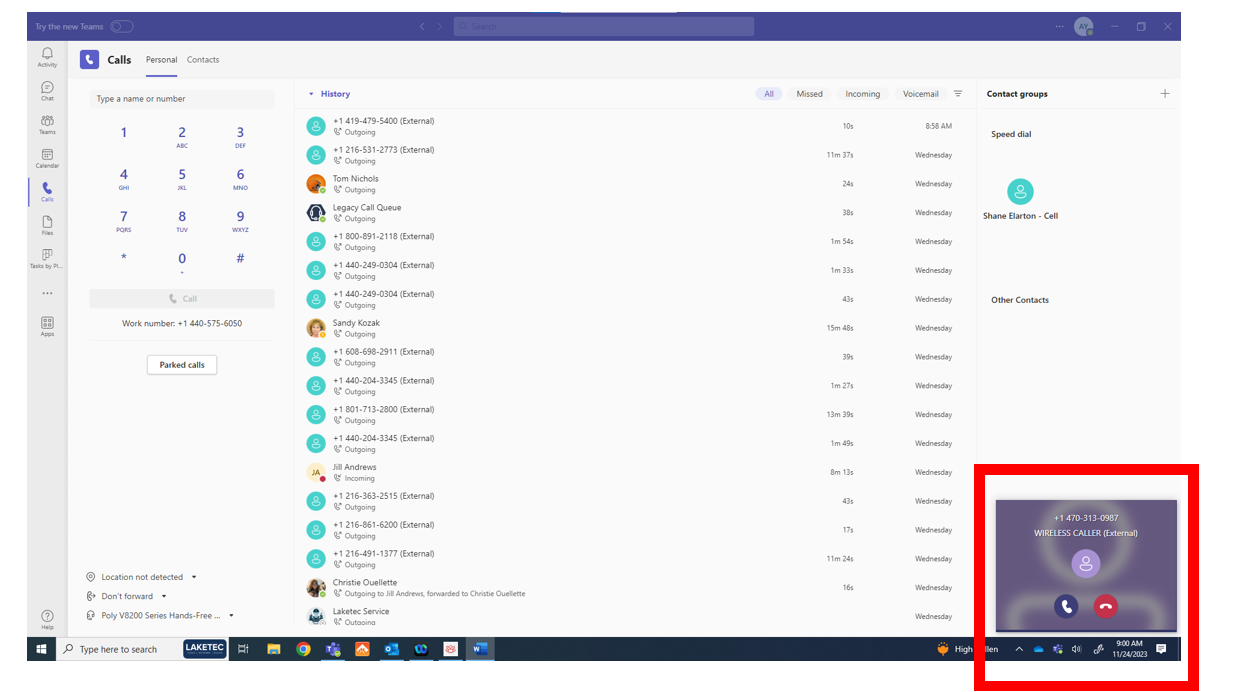Dial the 9 WXYZ key
The image size is (1237, 692).
pos(240,220)
